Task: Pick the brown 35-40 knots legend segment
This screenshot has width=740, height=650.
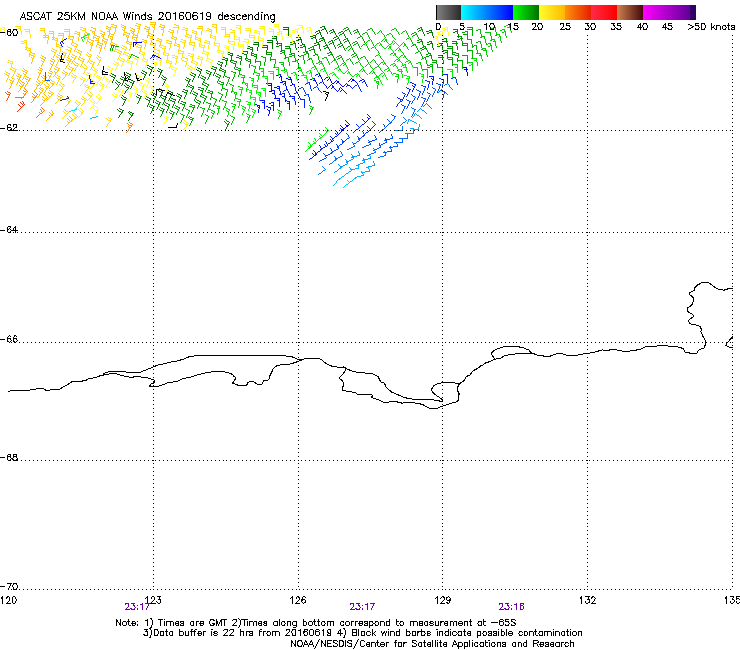Action: 630,12
